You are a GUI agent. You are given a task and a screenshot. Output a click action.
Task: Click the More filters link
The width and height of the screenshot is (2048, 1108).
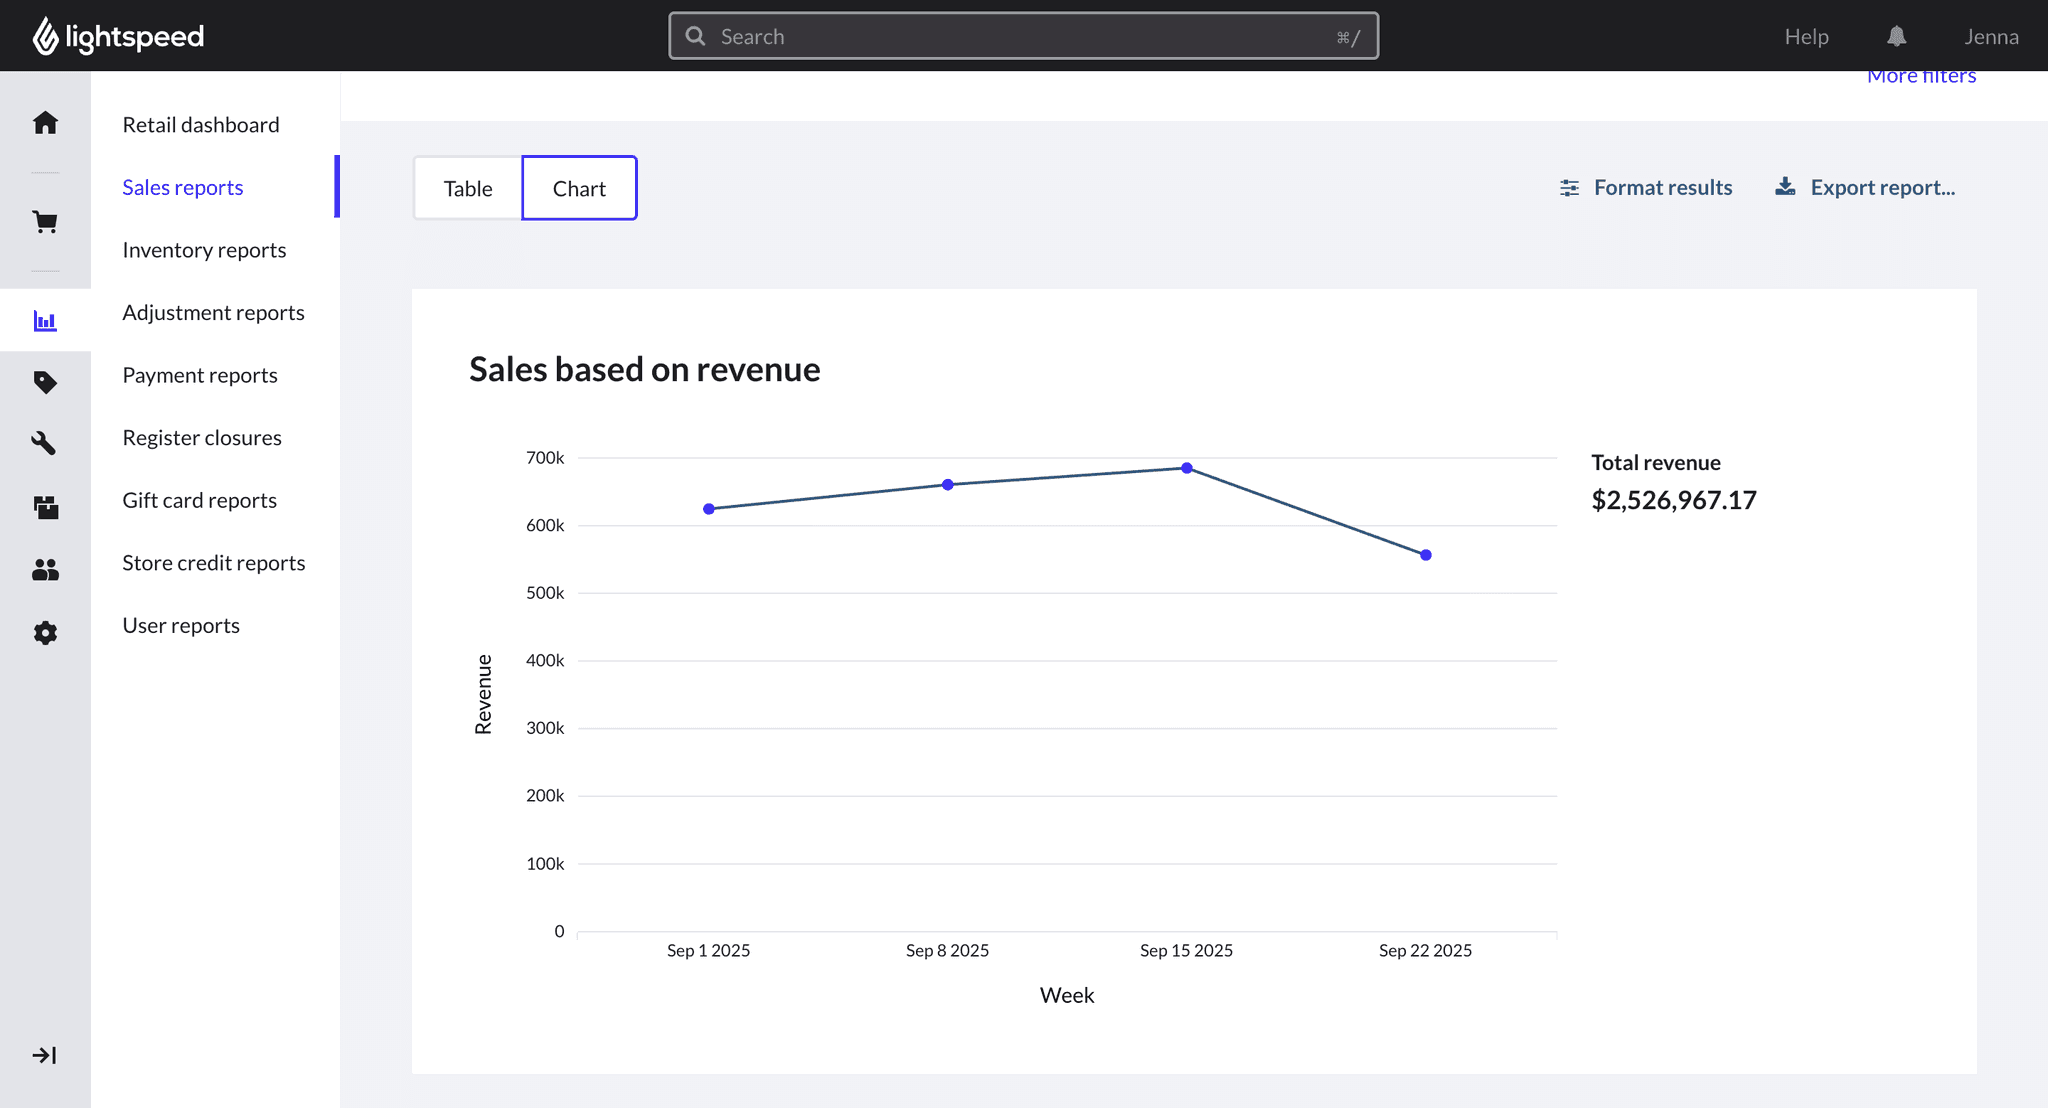1921,77
